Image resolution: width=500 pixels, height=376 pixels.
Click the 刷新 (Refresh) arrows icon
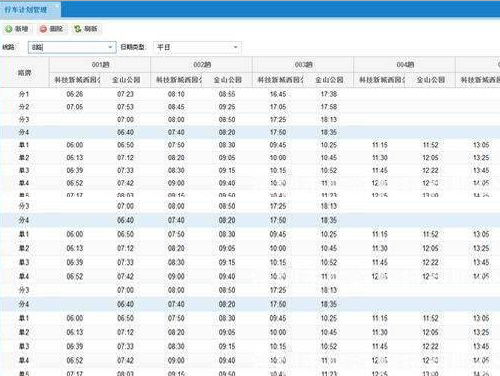[78, 29]
